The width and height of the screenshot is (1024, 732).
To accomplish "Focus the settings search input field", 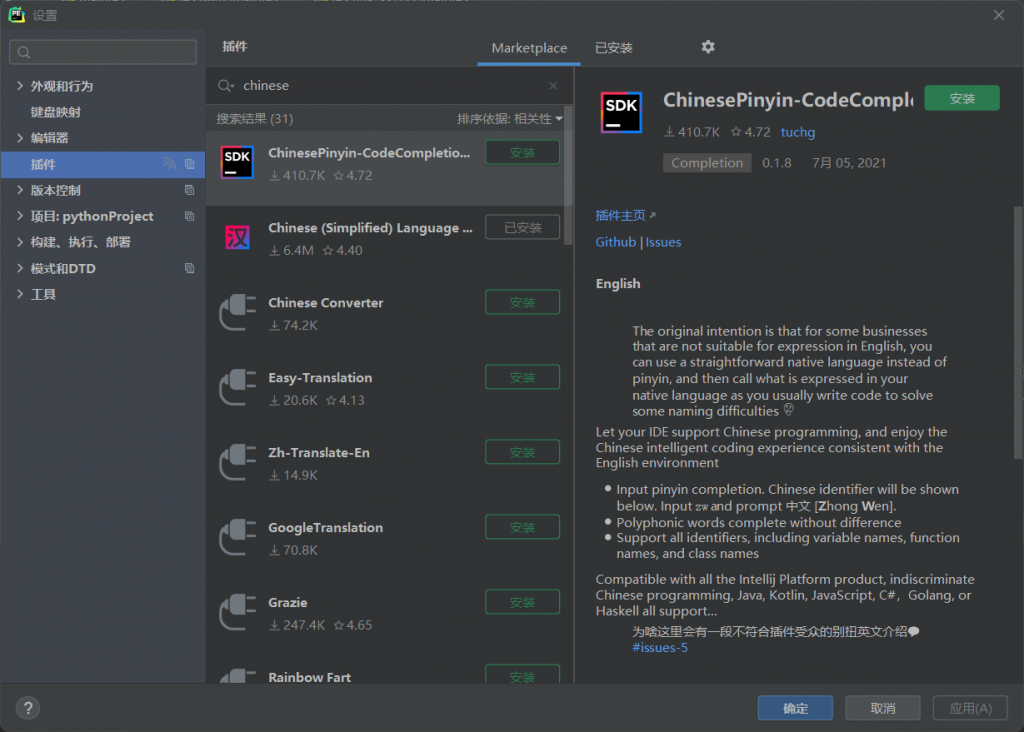I will tap(103, 52).
